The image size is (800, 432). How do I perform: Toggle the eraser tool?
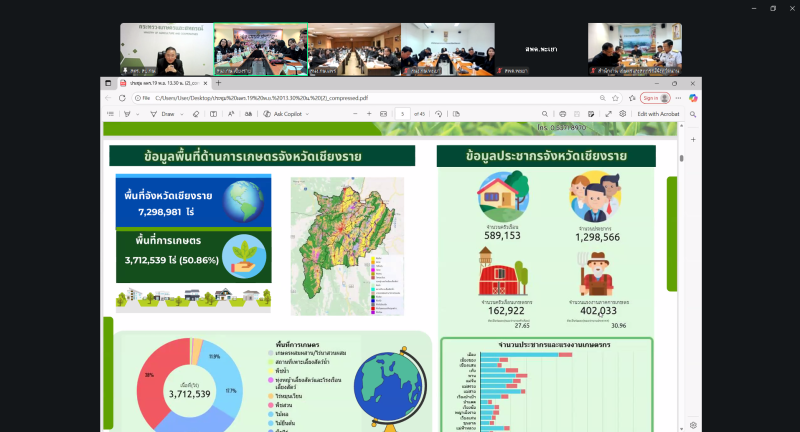(196, 114)
